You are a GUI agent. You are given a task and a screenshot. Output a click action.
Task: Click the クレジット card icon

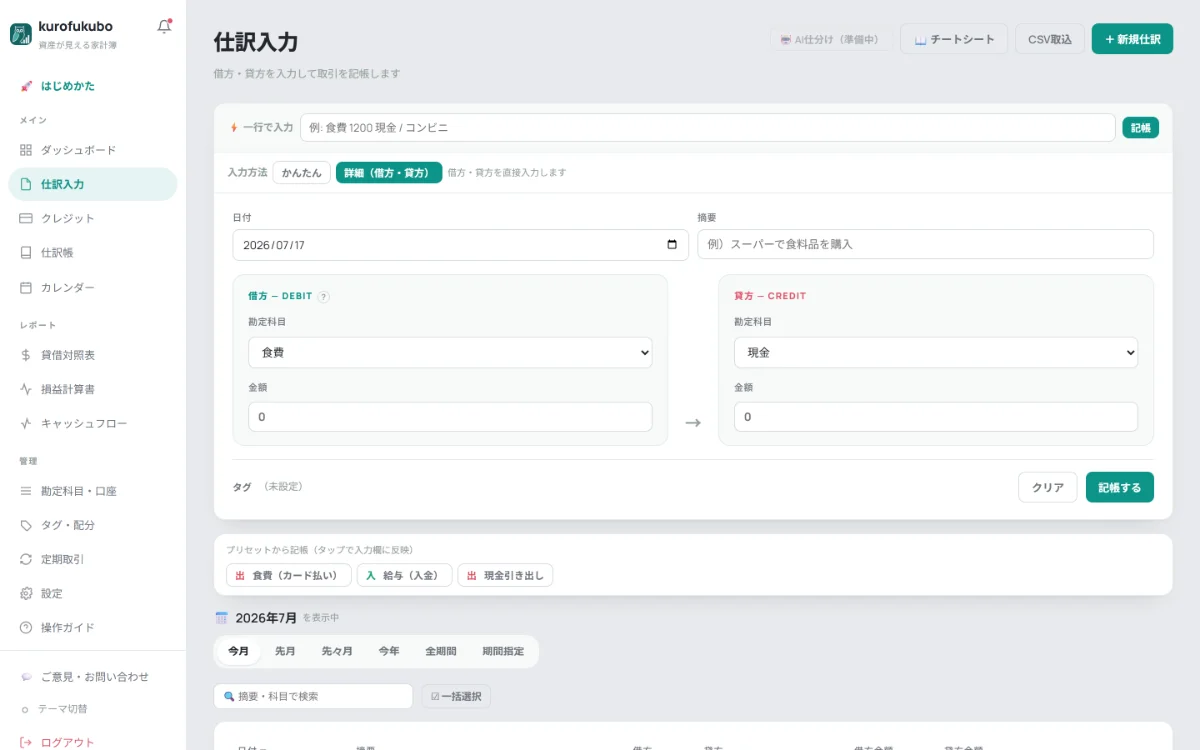click(x=26, y=218)
